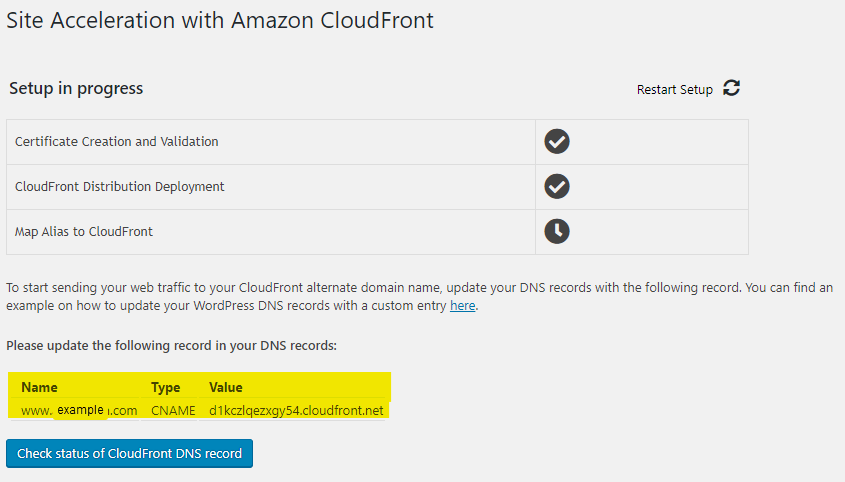
Task: Select the Certificate Creation and Validation row label
Action: (116, 141)
